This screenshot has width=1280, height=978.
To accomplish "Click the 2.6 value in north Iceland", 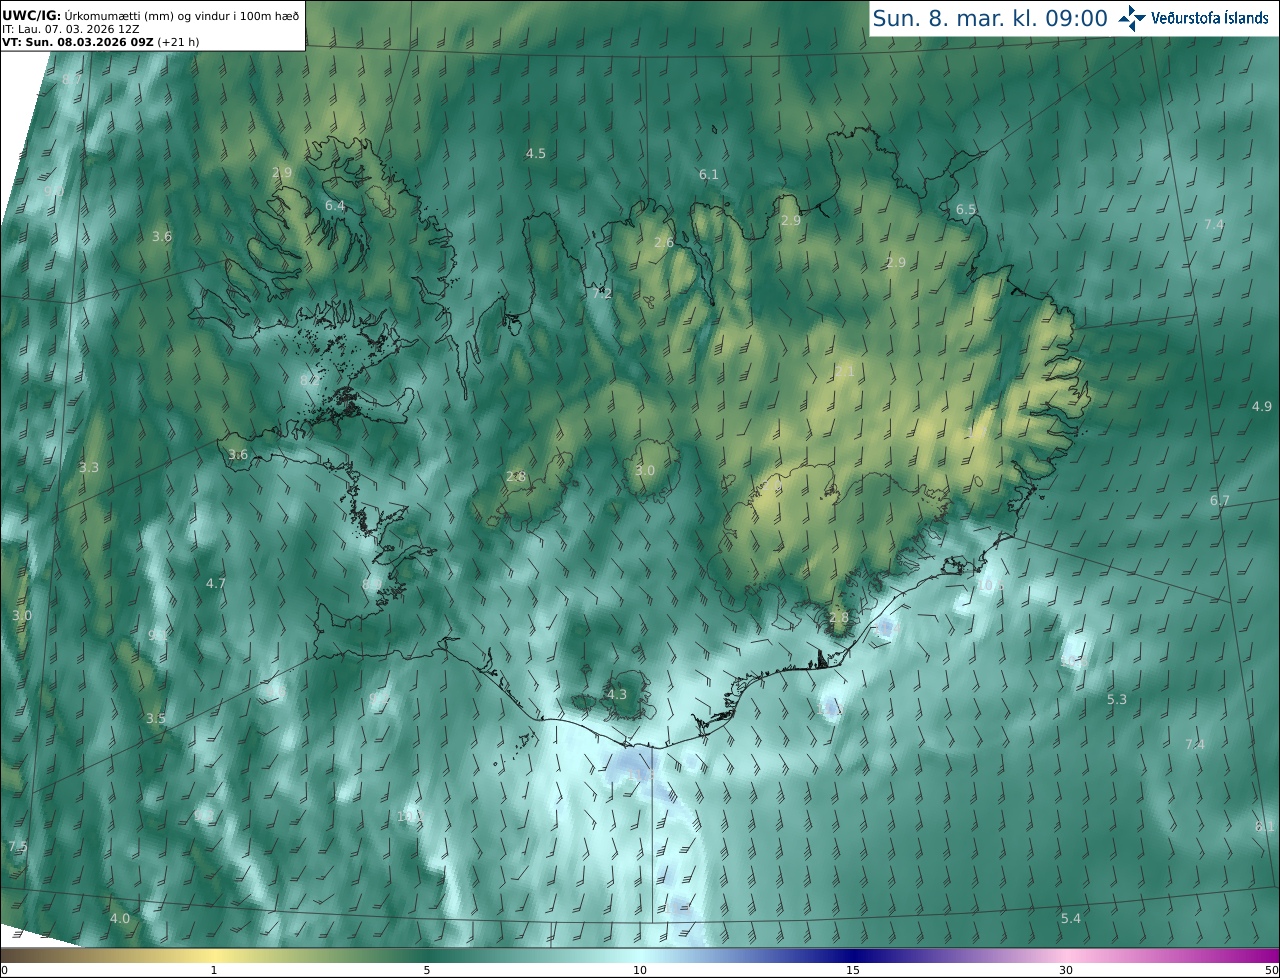I will click(x=664, y=242).
